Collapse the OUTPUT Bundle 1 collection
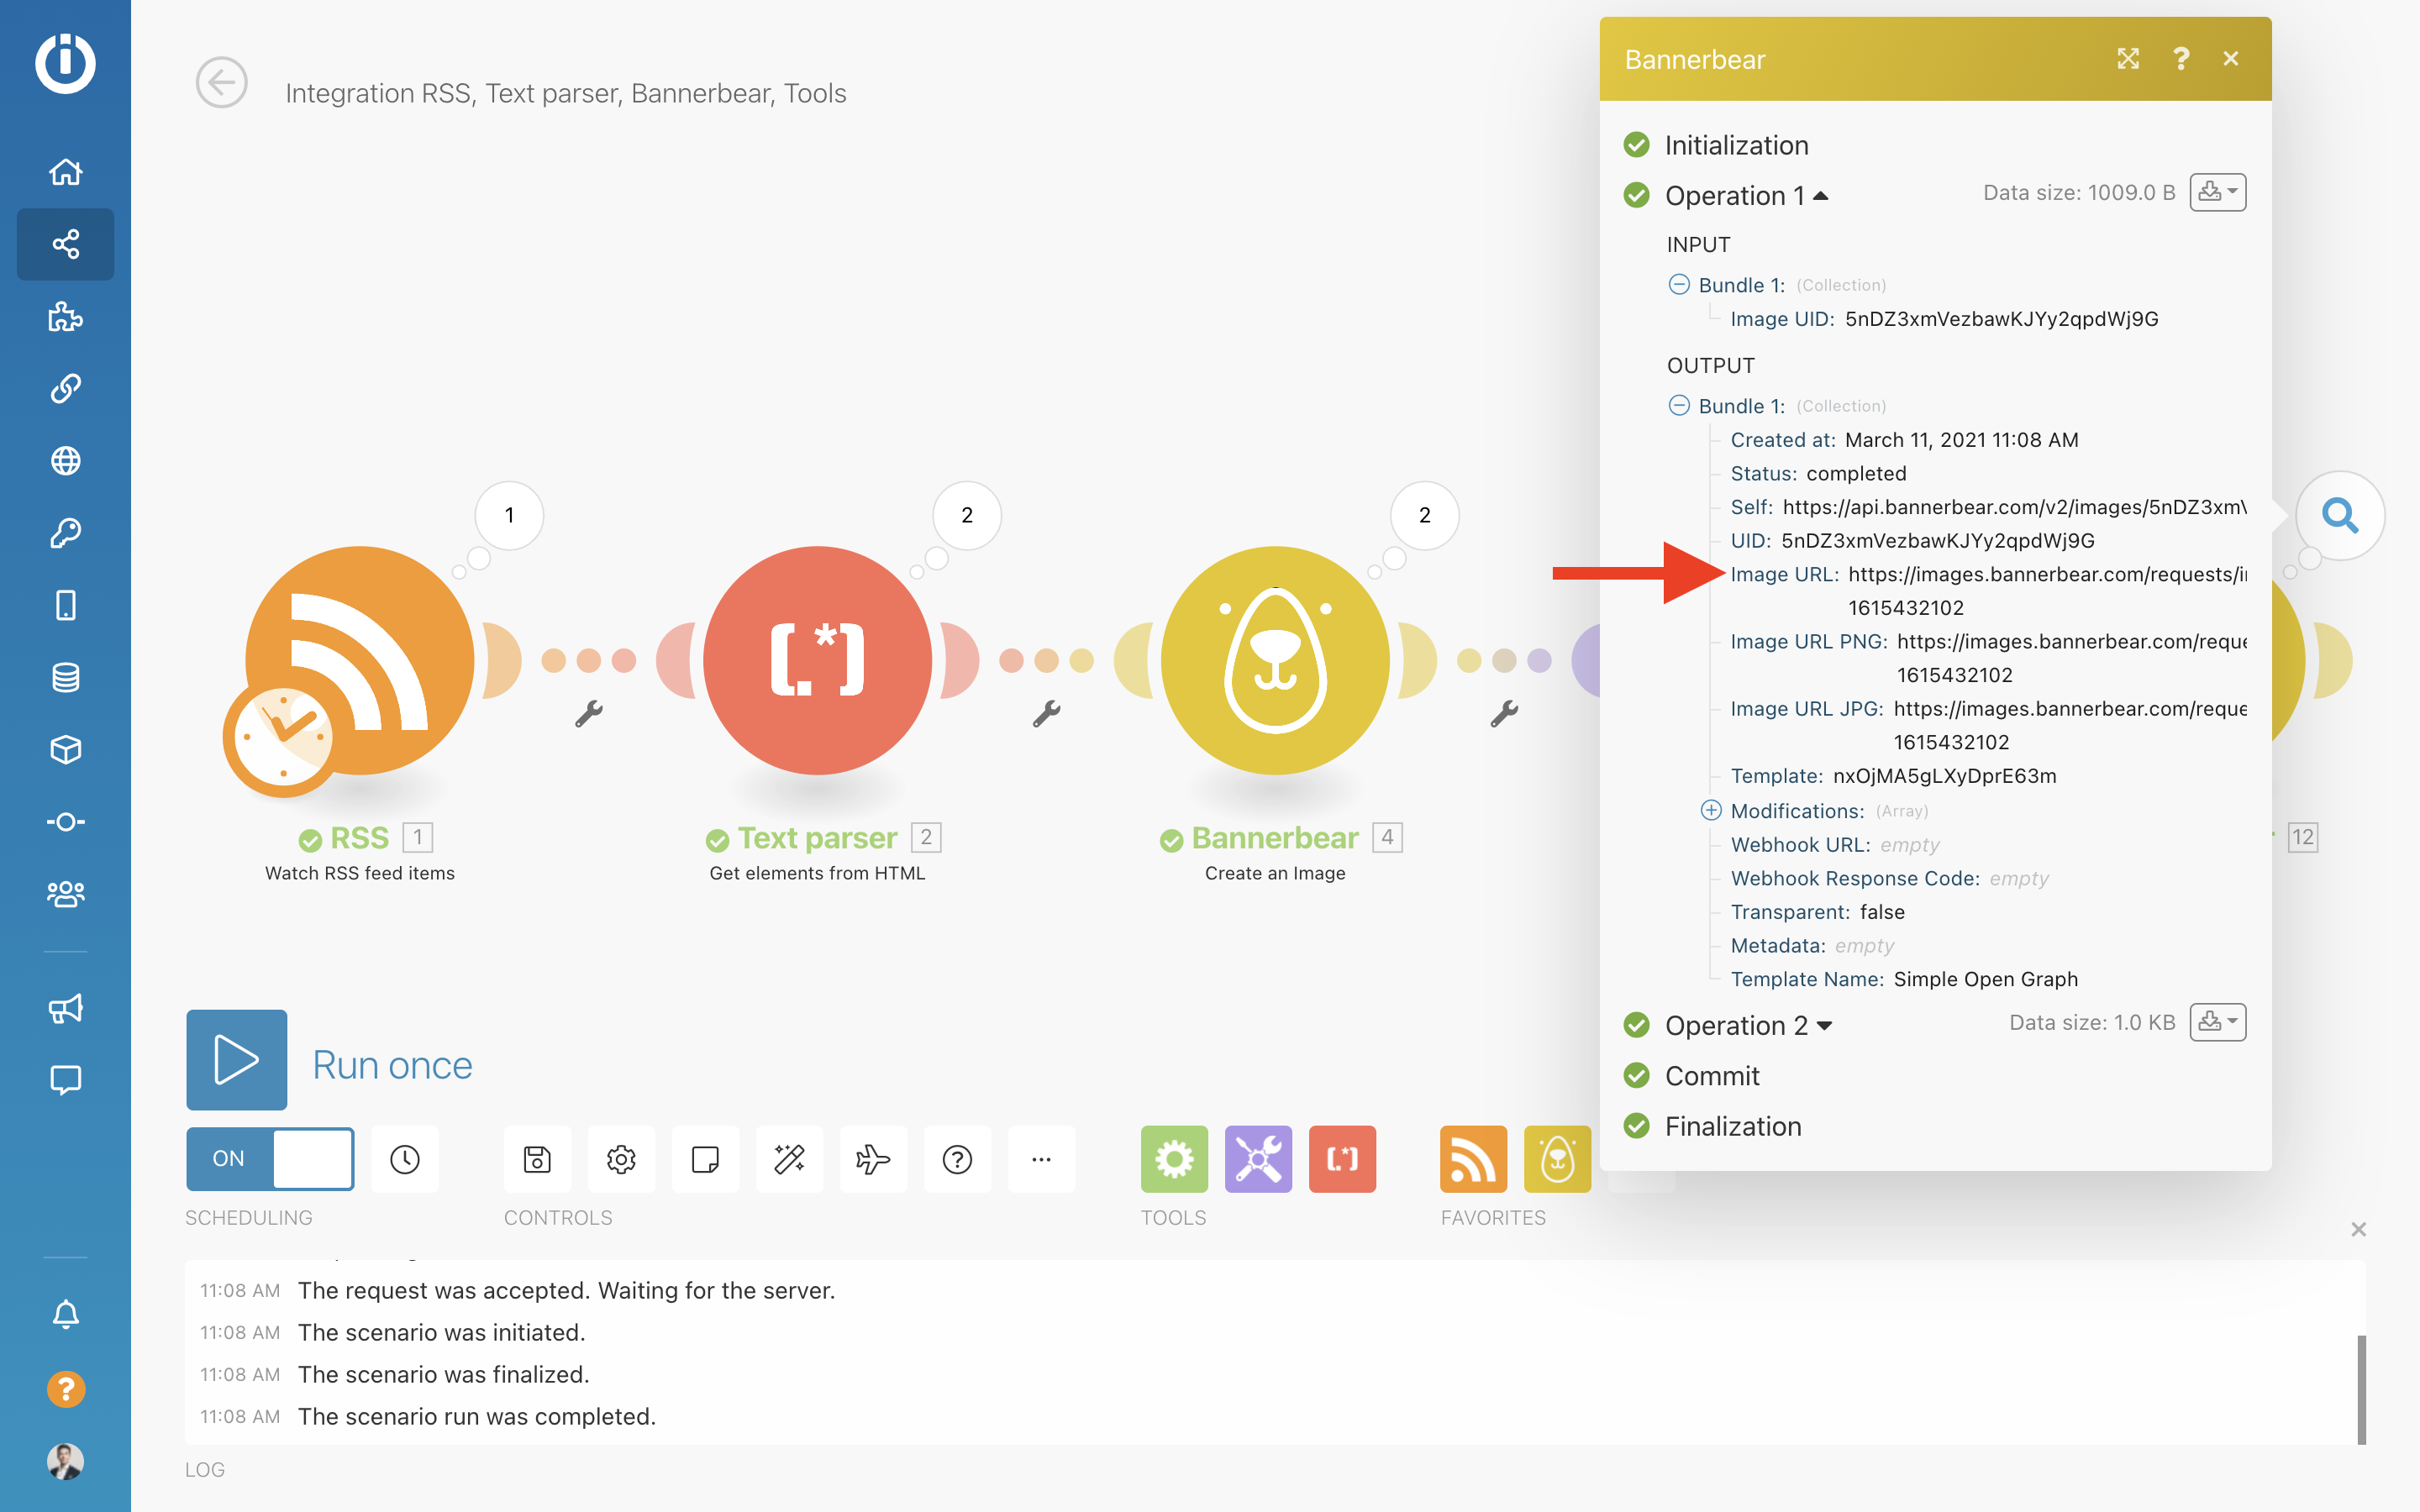The image size is (2420, 1512). (1679, 405)
